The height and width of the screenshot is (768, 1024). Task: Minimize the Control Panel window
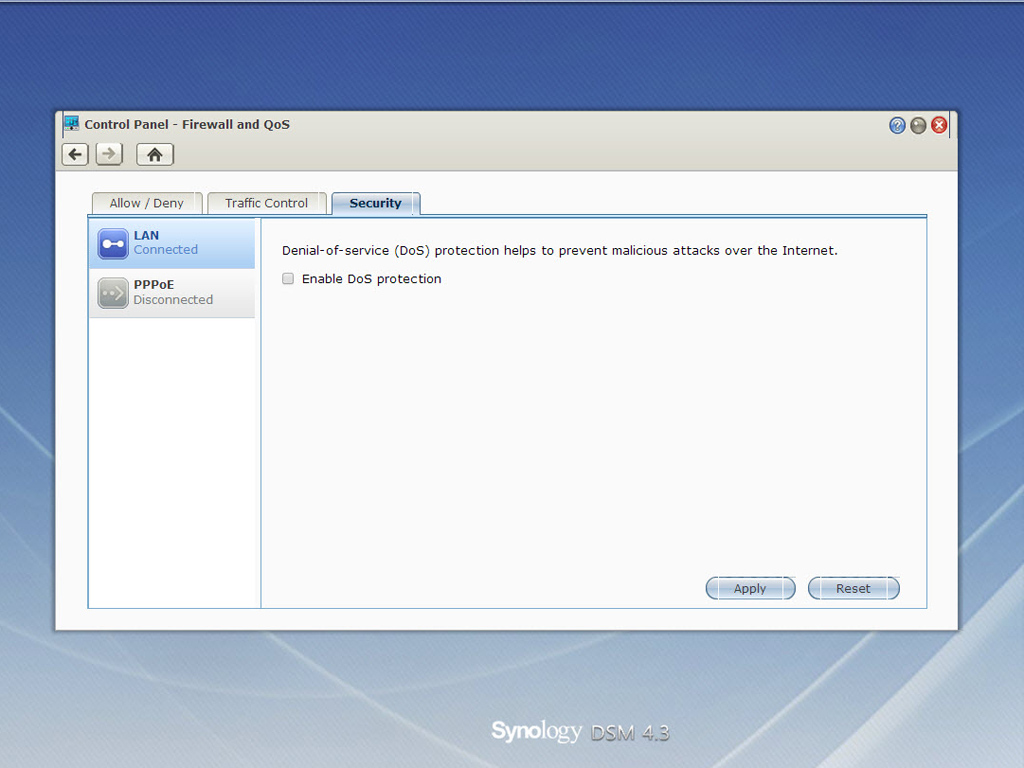point(918,125)
